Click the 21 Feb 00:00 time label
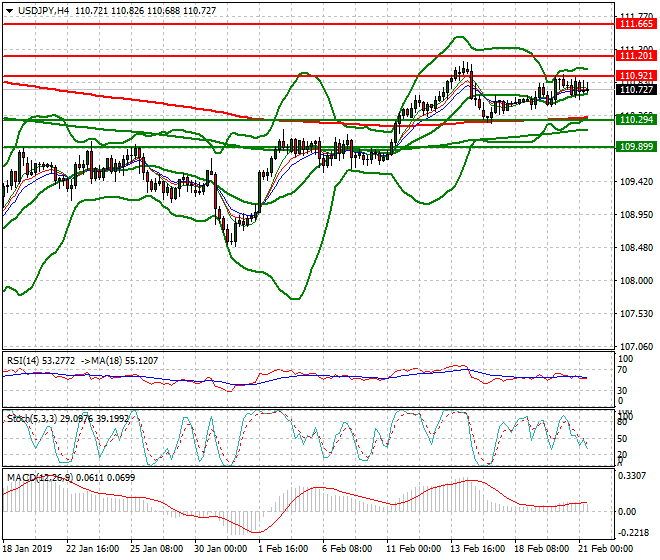Viewport: 660px width, 560px height. pos(606,549)
